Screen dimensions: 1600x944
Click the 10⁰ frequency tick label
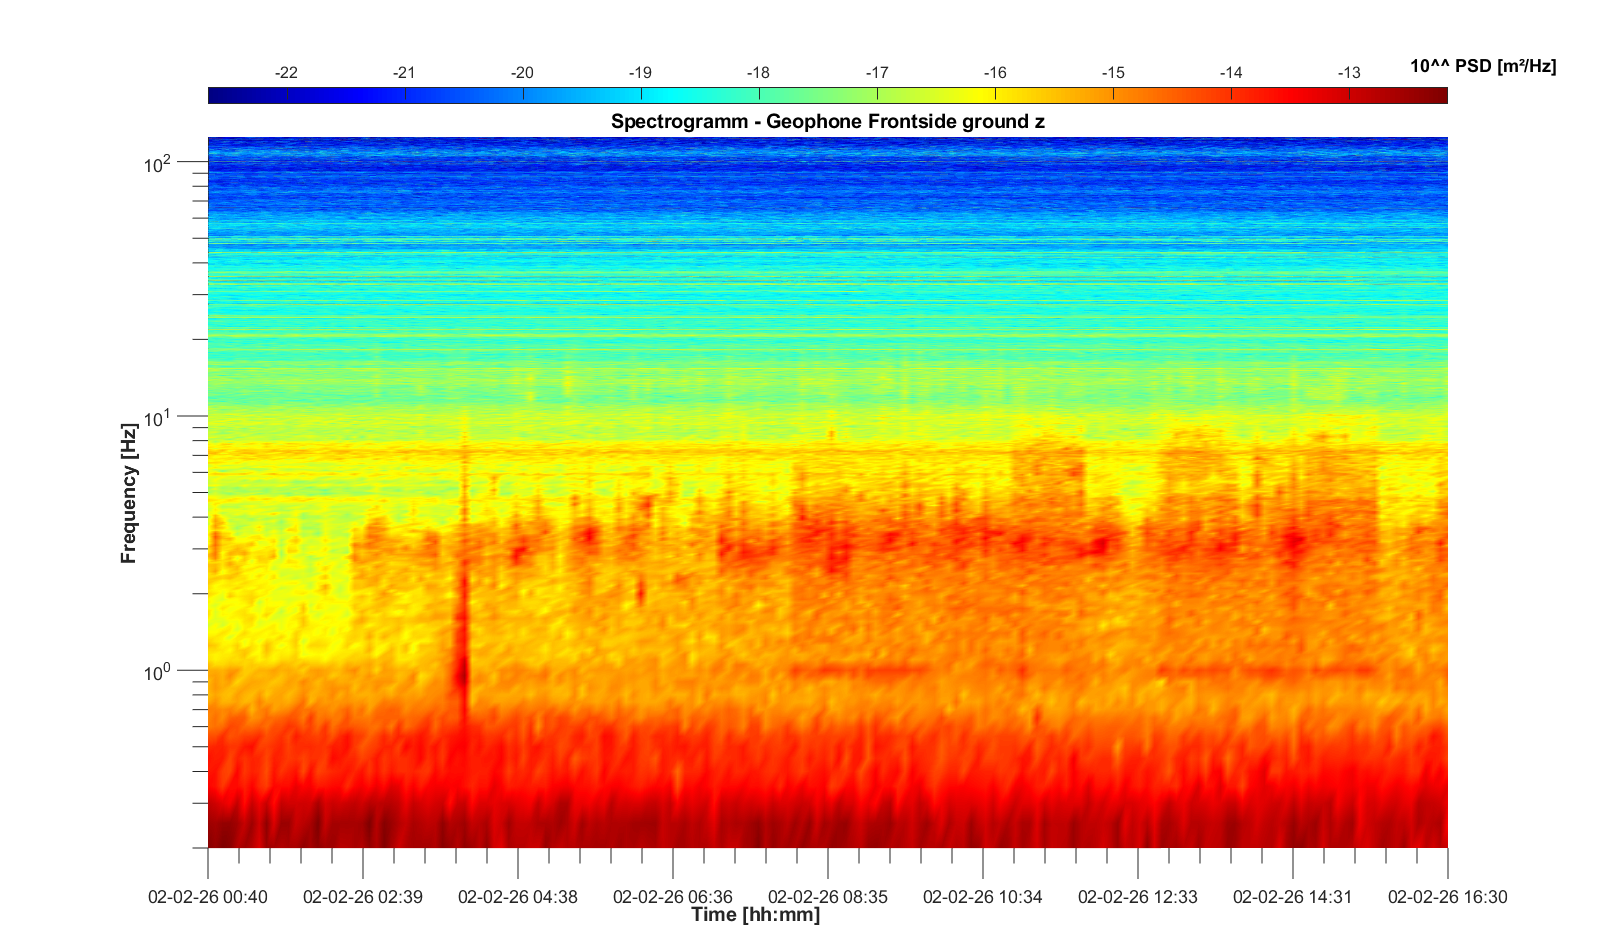[158, 672]
